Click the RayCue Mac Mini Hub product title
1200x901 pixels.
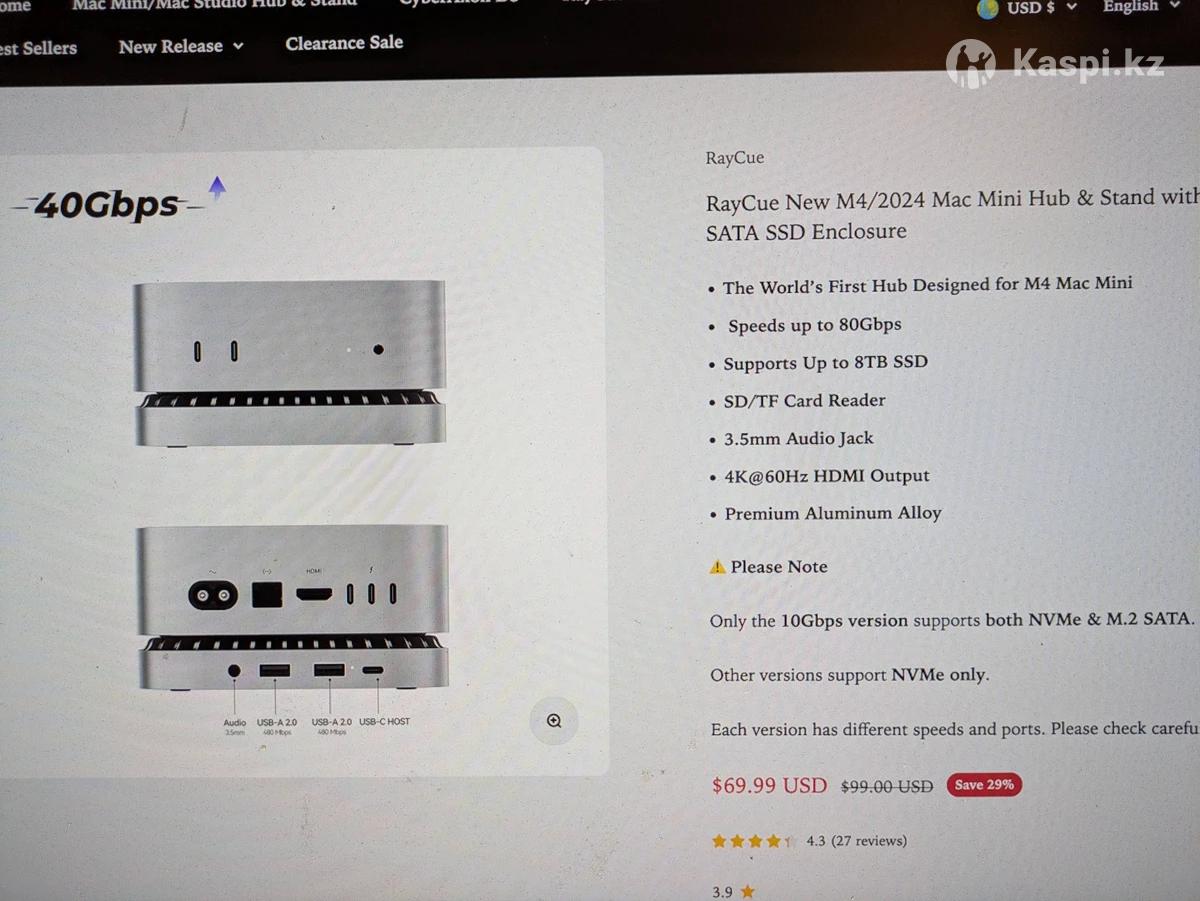point(952,215)
